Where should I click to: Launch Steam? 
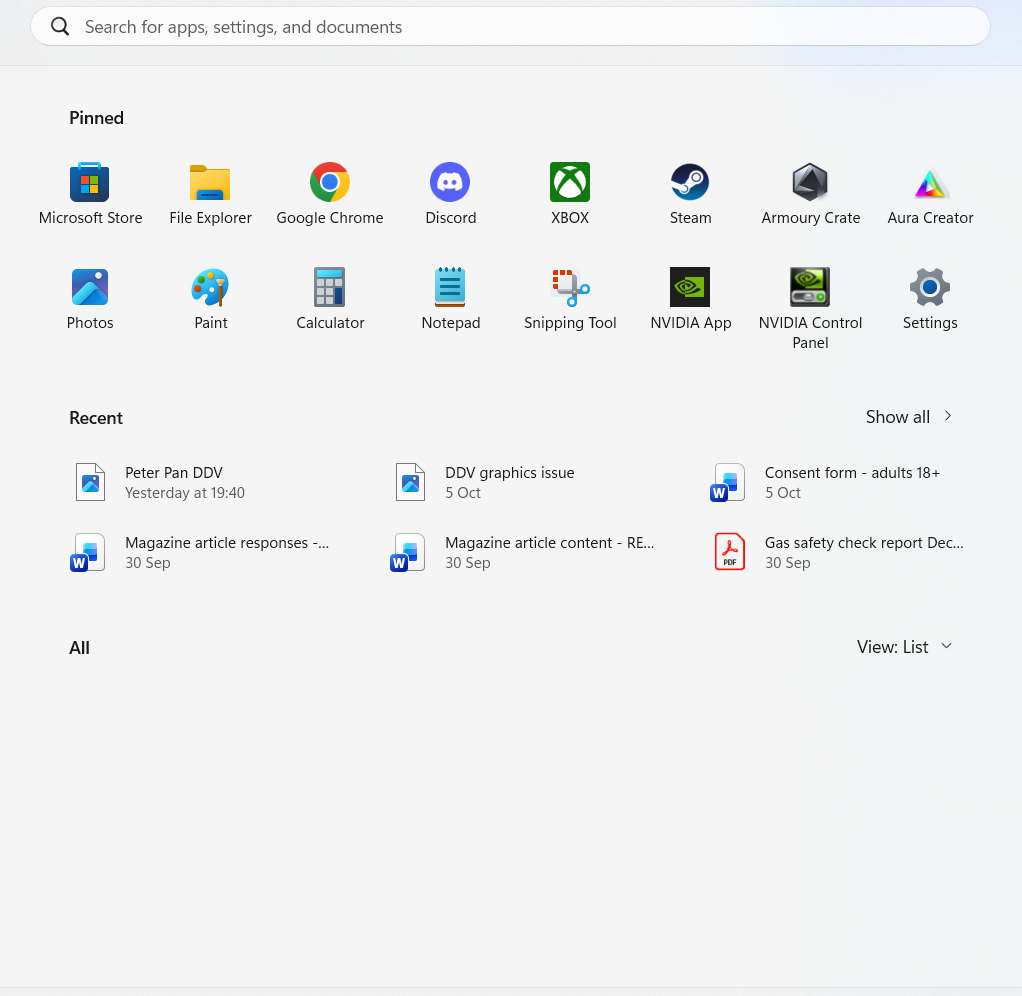pos(690,194)
